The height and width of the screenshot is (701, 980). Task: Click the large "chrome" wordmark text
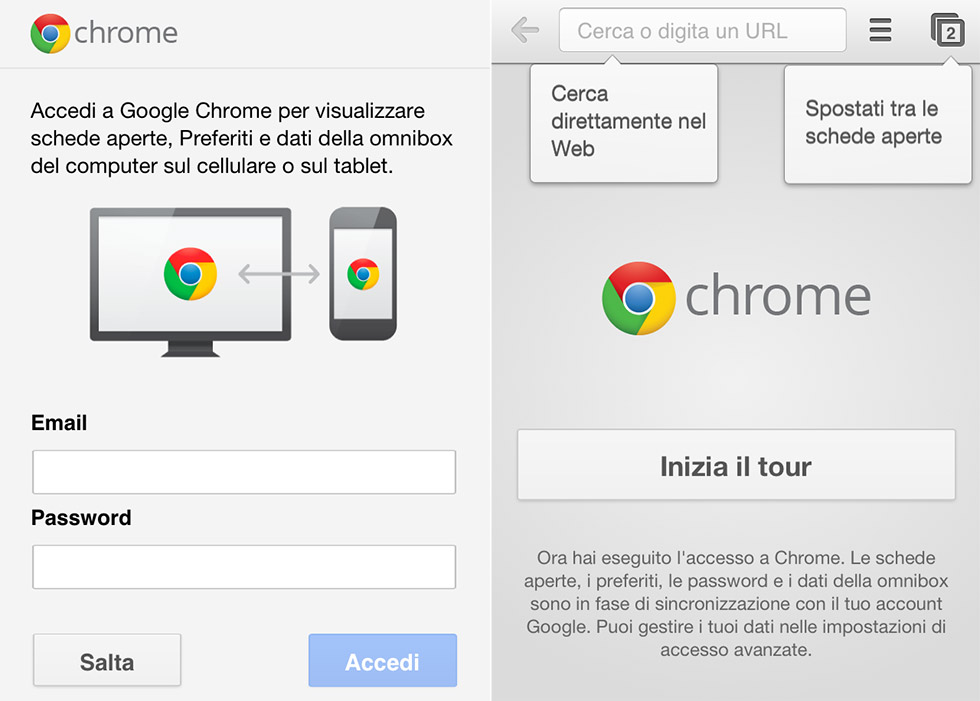coord(778,297)
